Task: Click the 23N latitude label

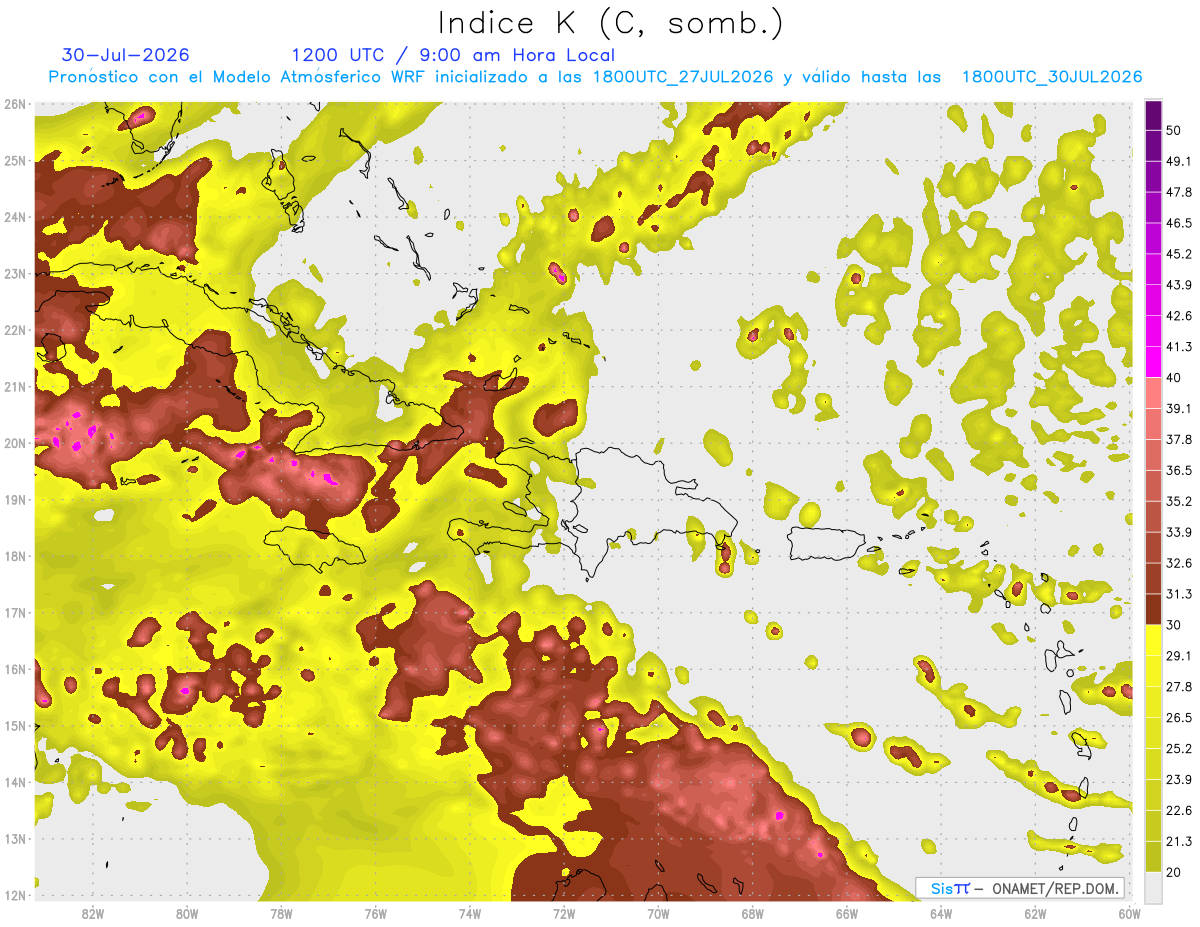Action: (x=15, y=273)
